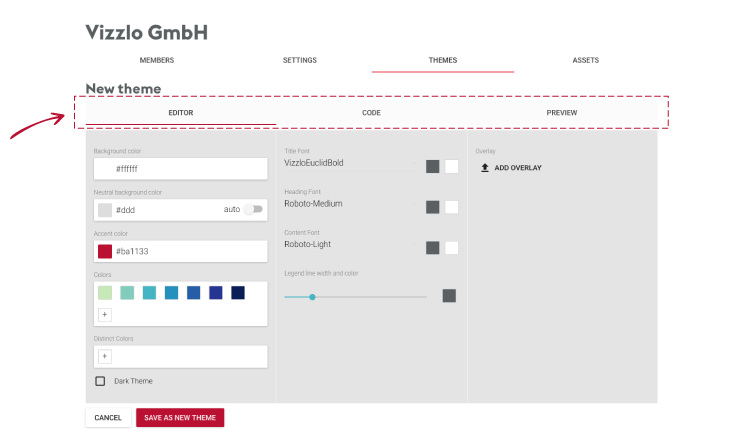
Task: Add a distinct color with plus button
Action: point(105,356)
